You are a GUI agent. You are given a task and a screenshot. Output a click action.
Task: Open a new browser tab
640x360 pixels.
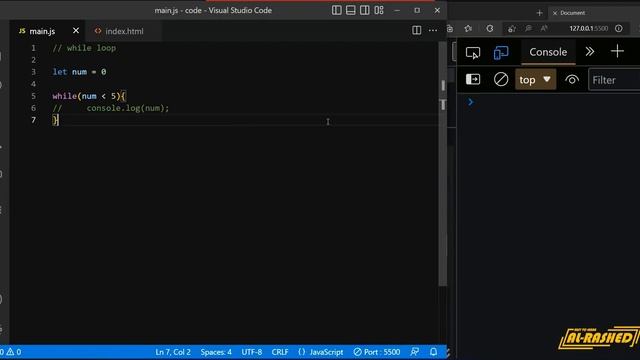point(539,13)
